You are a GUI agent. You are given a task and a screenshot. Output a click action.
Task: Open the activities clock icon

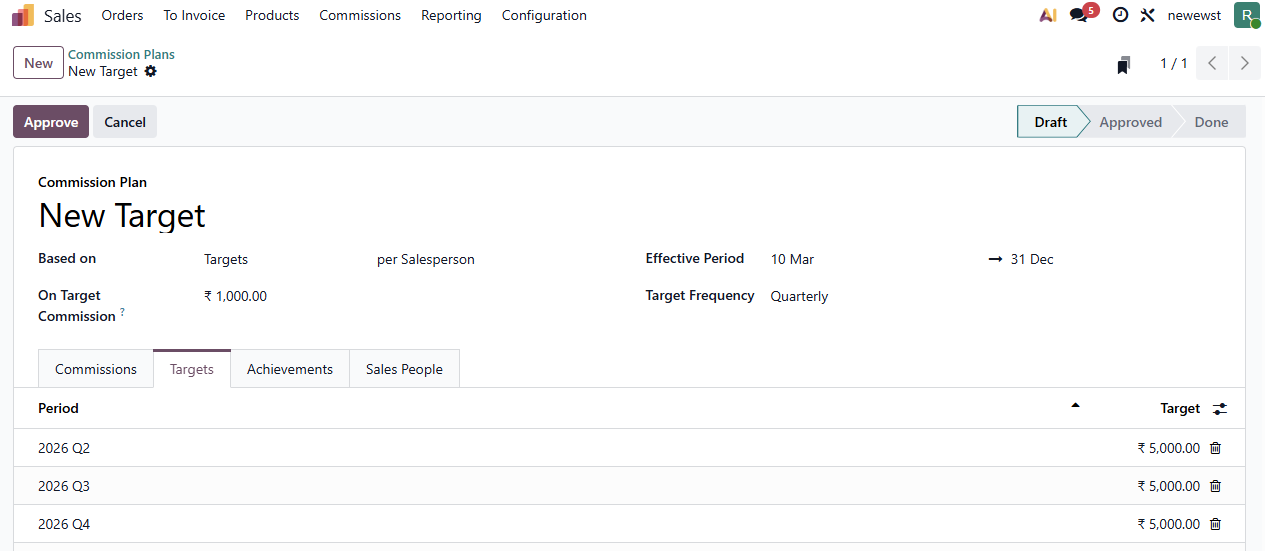(x=1120, y=15)
